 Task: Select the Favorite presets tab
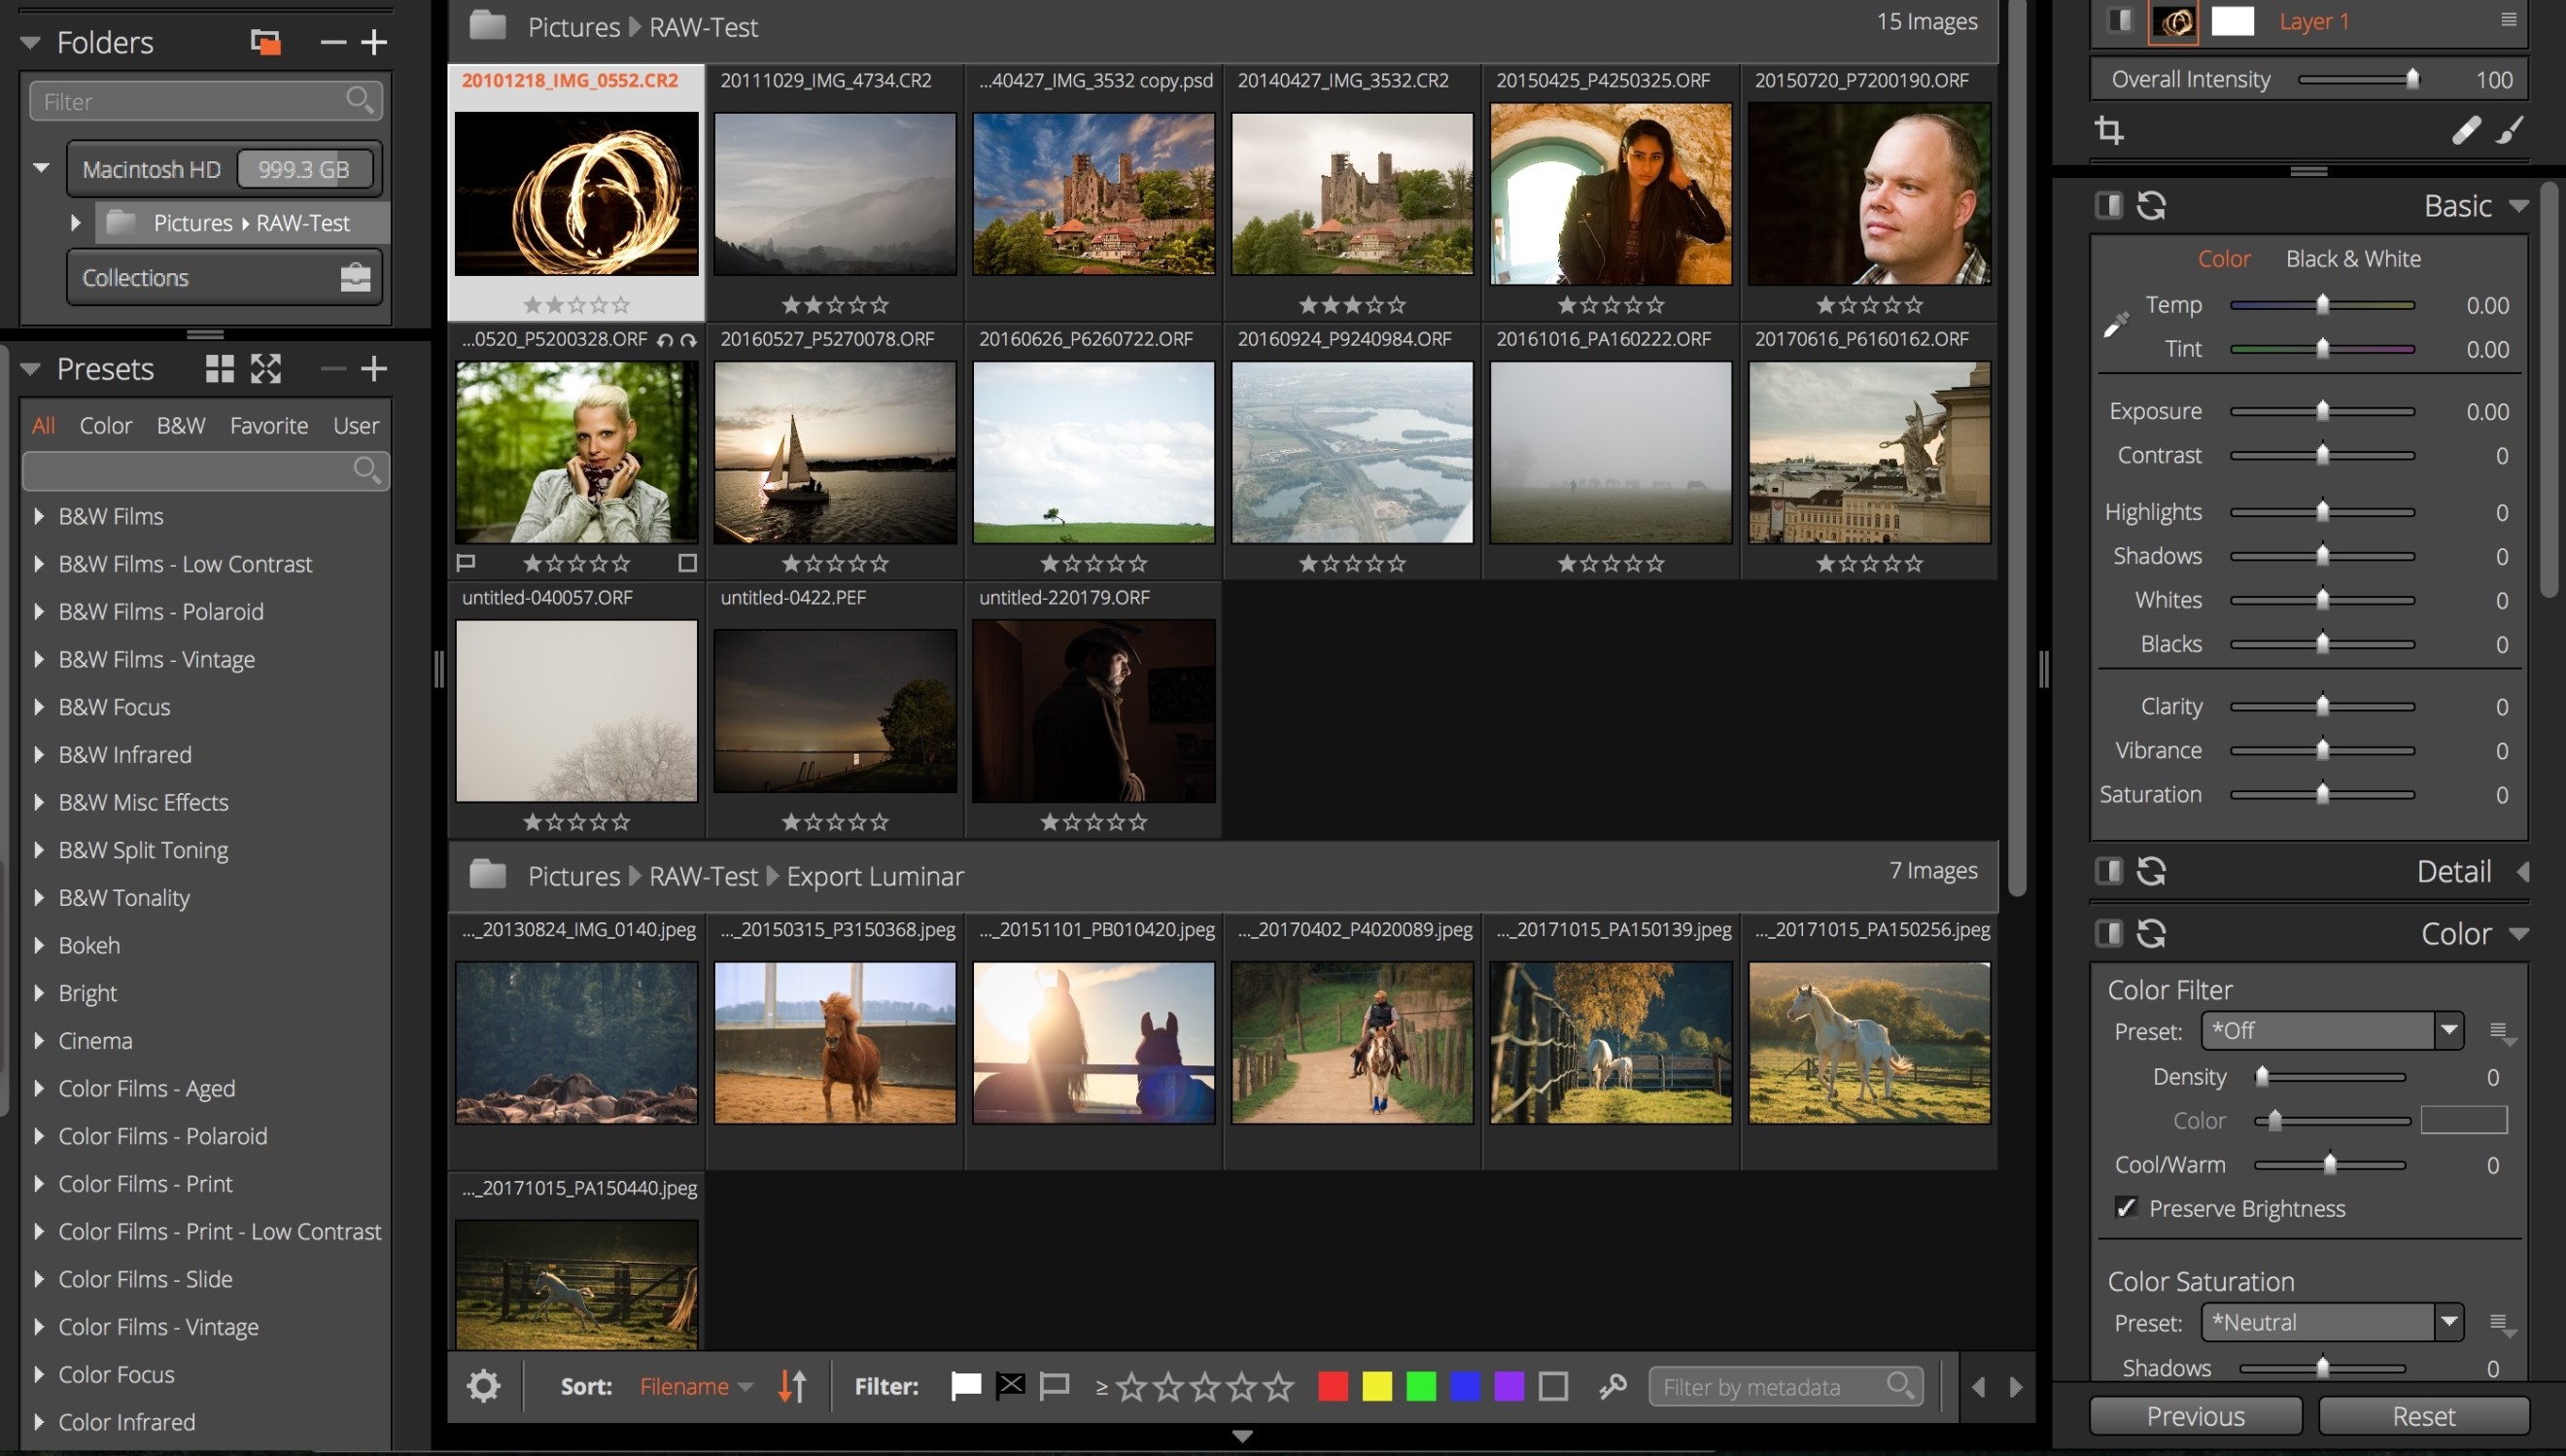[x=269, y=425]
